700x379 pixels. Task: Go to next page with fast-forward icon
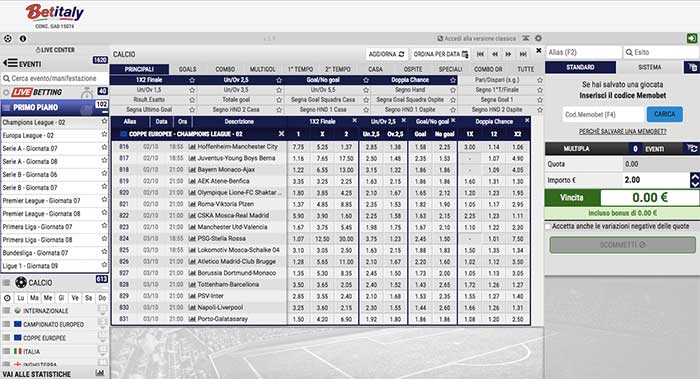(508, 54)
